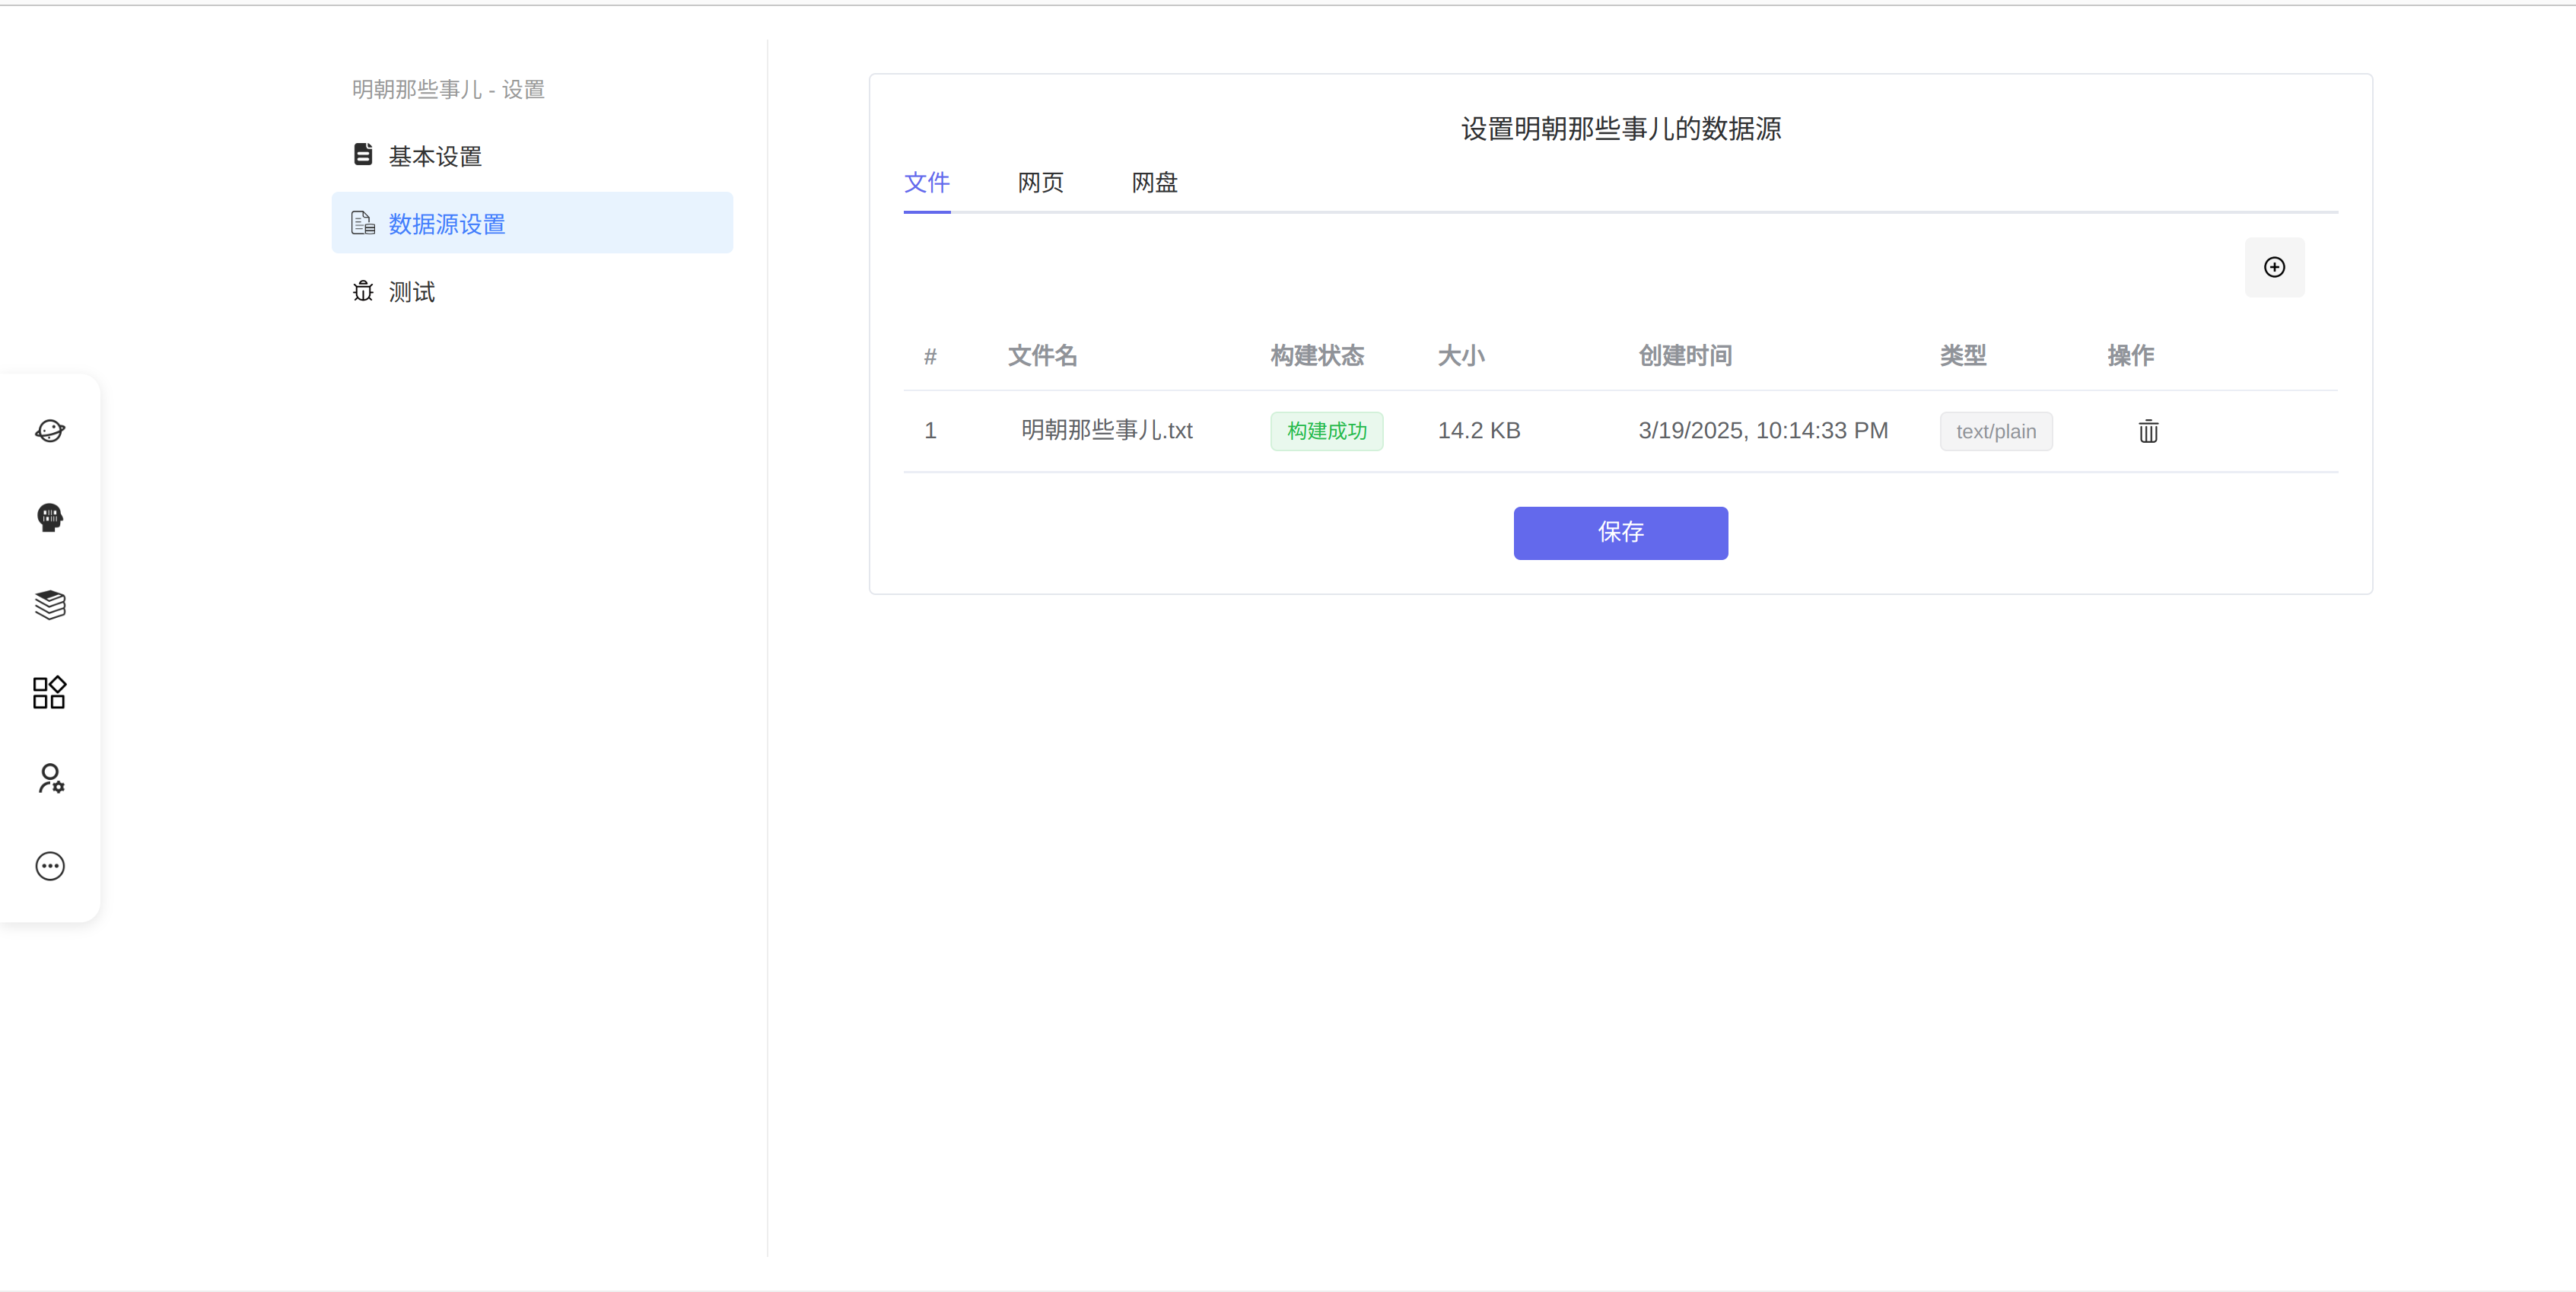Open 基本设置 in the settings menu
The width and height of the screenshot is (2576, 1292).
[434, 156]
